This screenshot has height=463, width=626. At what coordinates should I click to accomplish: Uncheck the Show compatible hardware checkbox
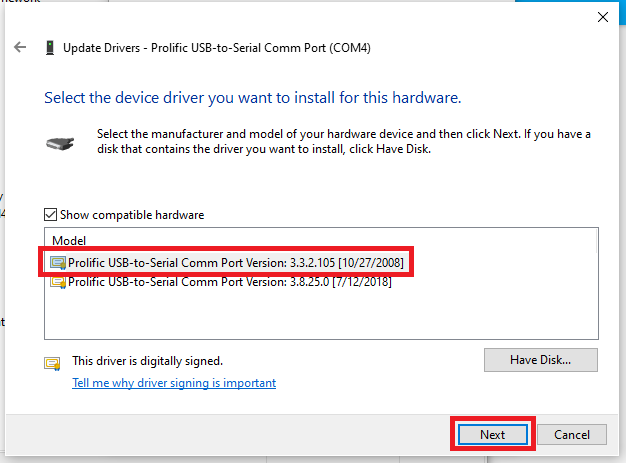(51, 215)
